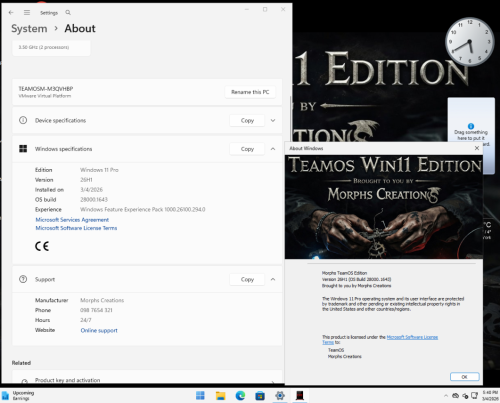Launch File Explorer from the taskbar
The height and width of the screenshot is (403, 500).
(x=220, y=396)
